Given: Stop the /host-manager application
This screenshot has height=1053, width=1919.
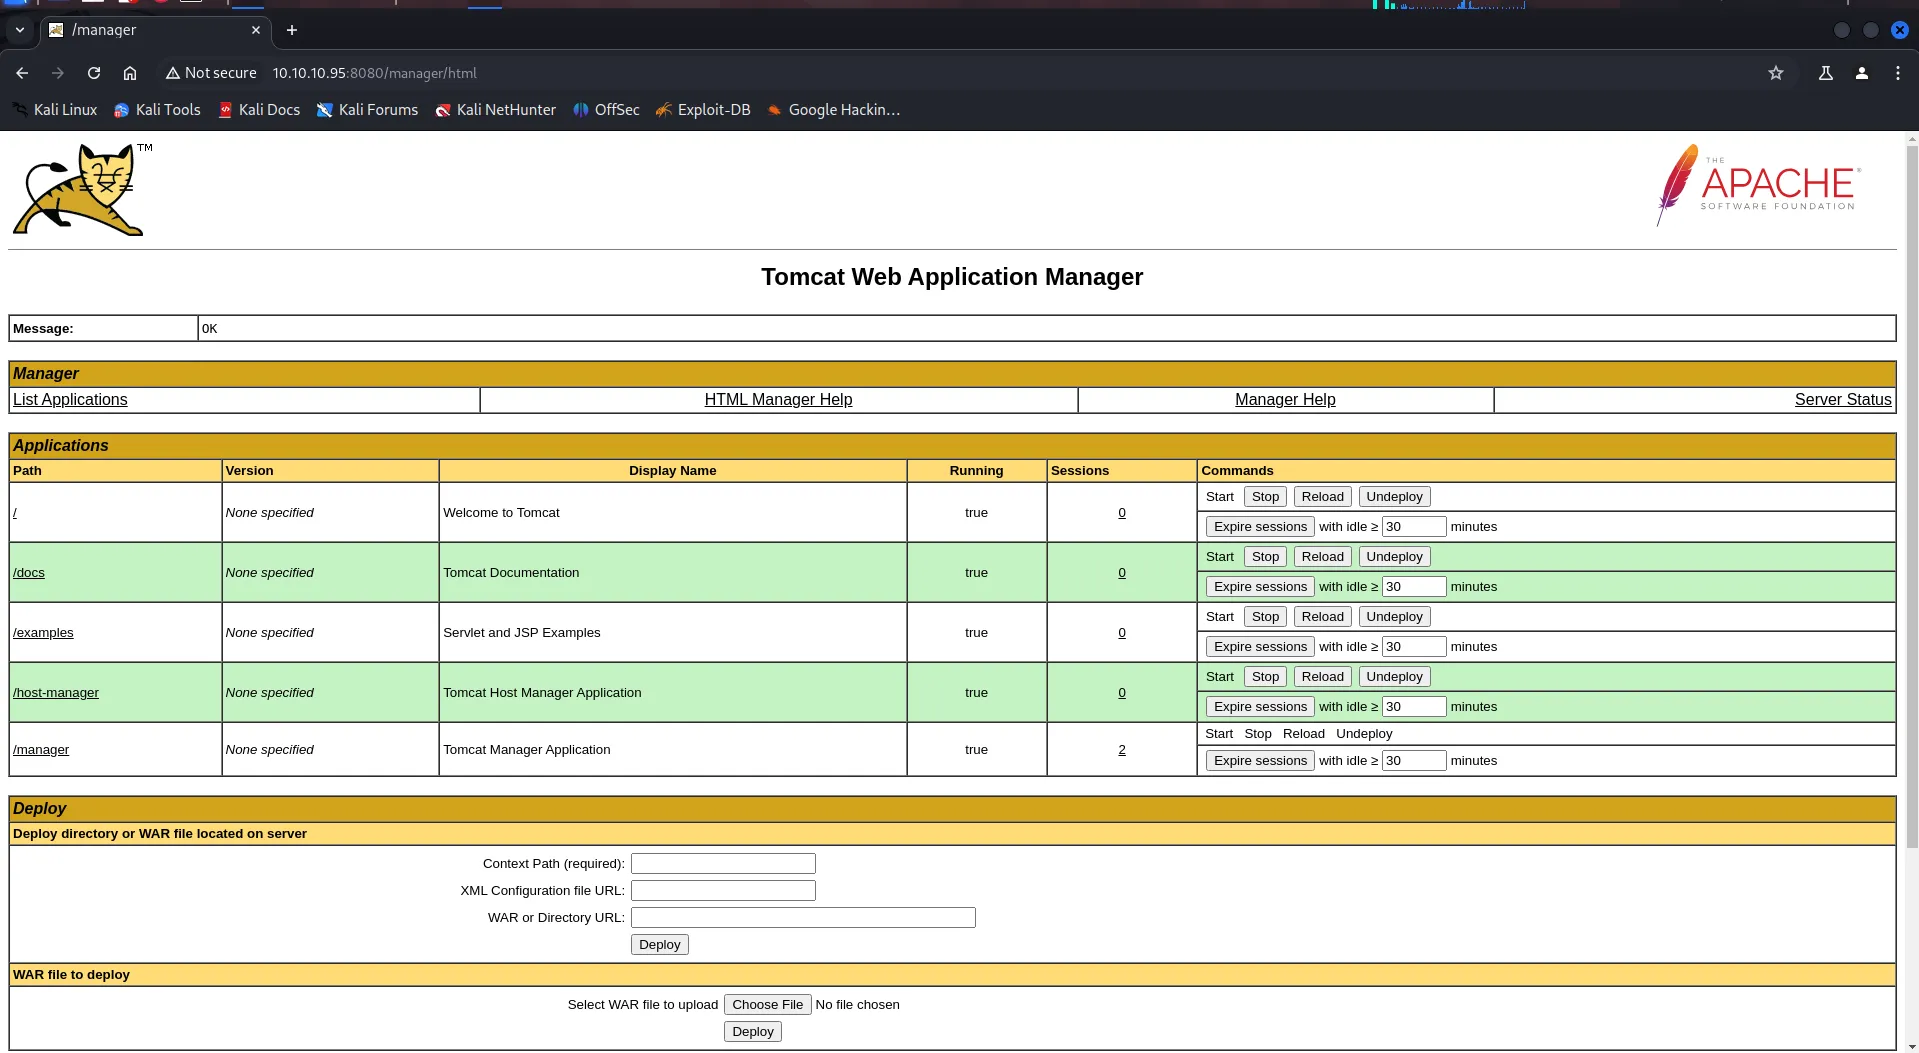Looking at the screenshot, I should [1265, 677].
